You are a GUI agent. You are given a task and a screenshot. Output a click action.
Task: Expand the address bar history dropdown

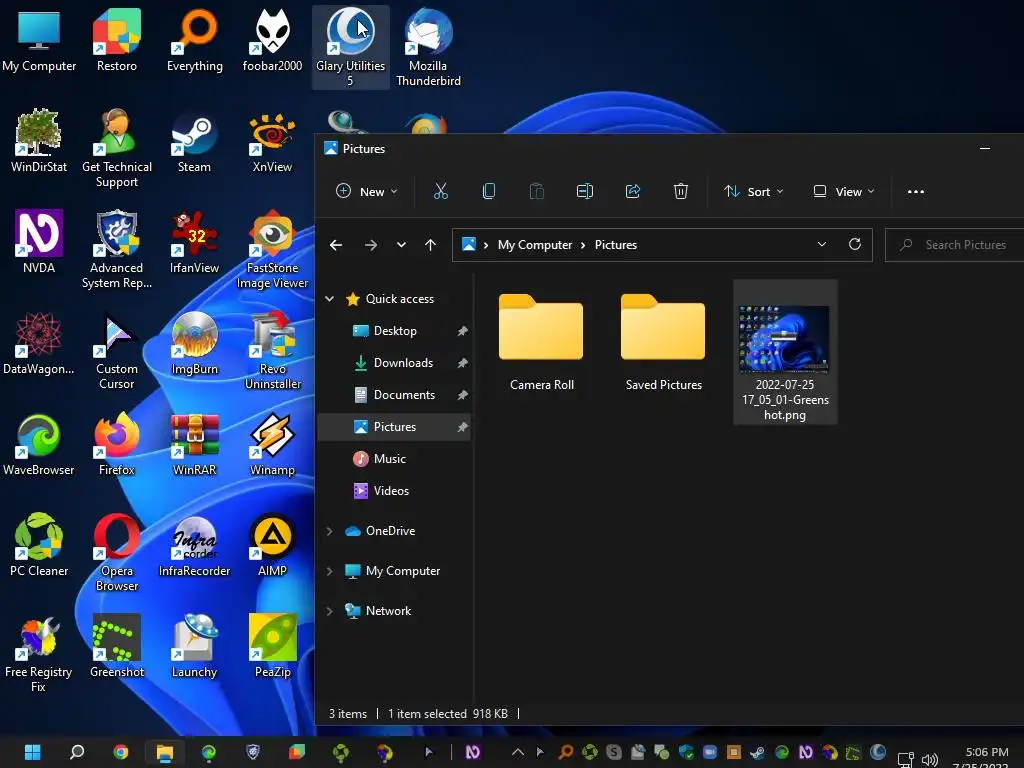(x=822, y=244)
